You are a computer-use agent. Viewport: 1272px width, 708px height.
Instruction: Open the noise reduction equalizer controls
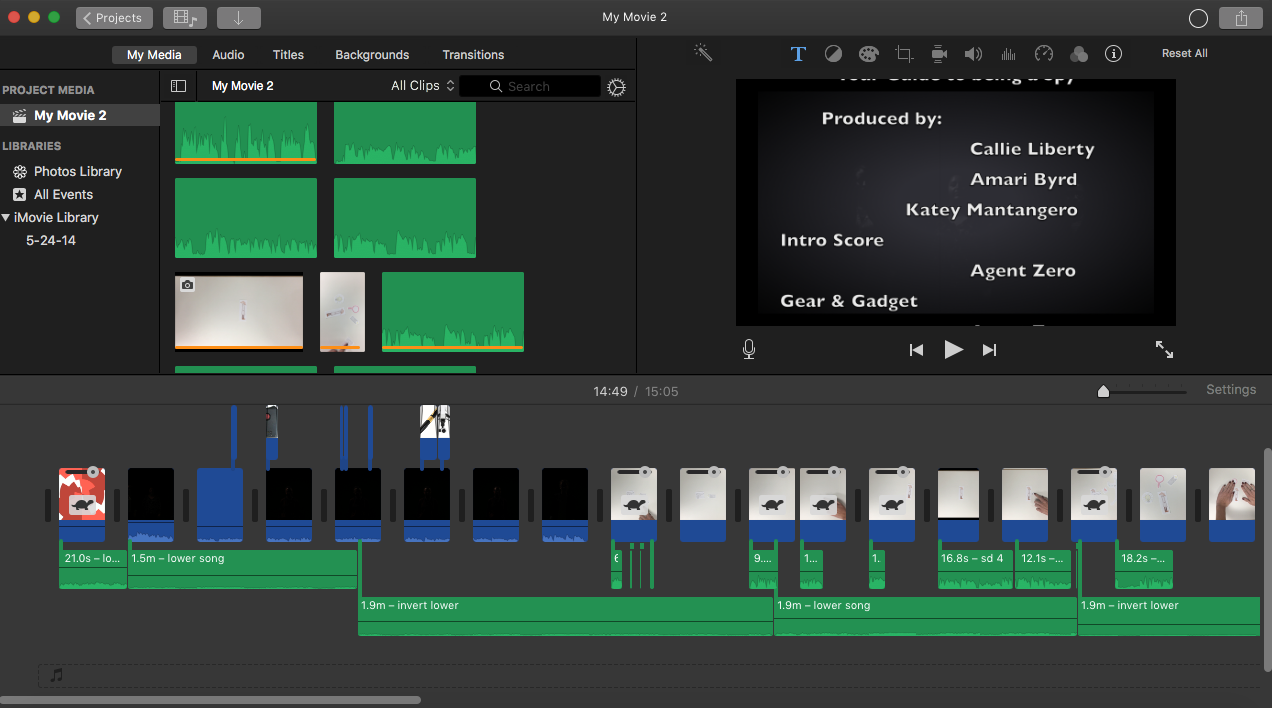(x=1008, y=53)
